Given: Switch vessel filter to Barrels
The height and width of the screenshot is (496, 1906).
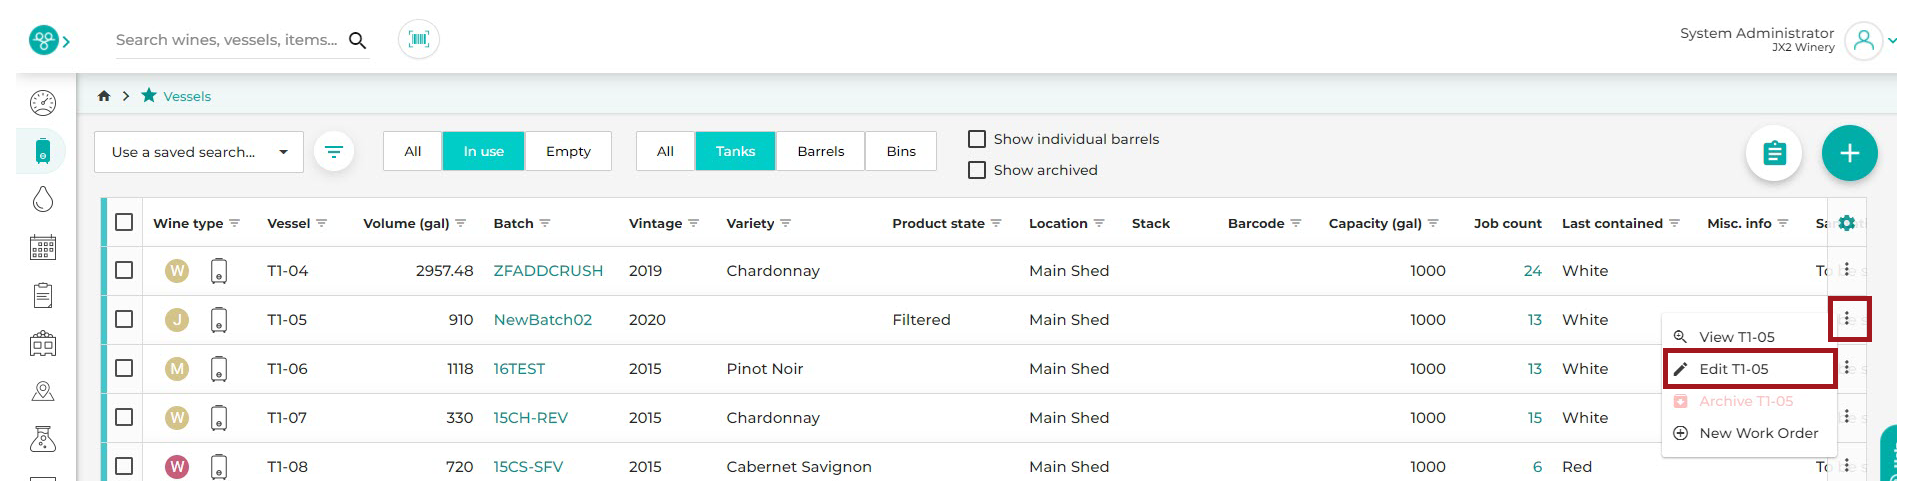Looking at the screenshot, I should click(821, 151).
